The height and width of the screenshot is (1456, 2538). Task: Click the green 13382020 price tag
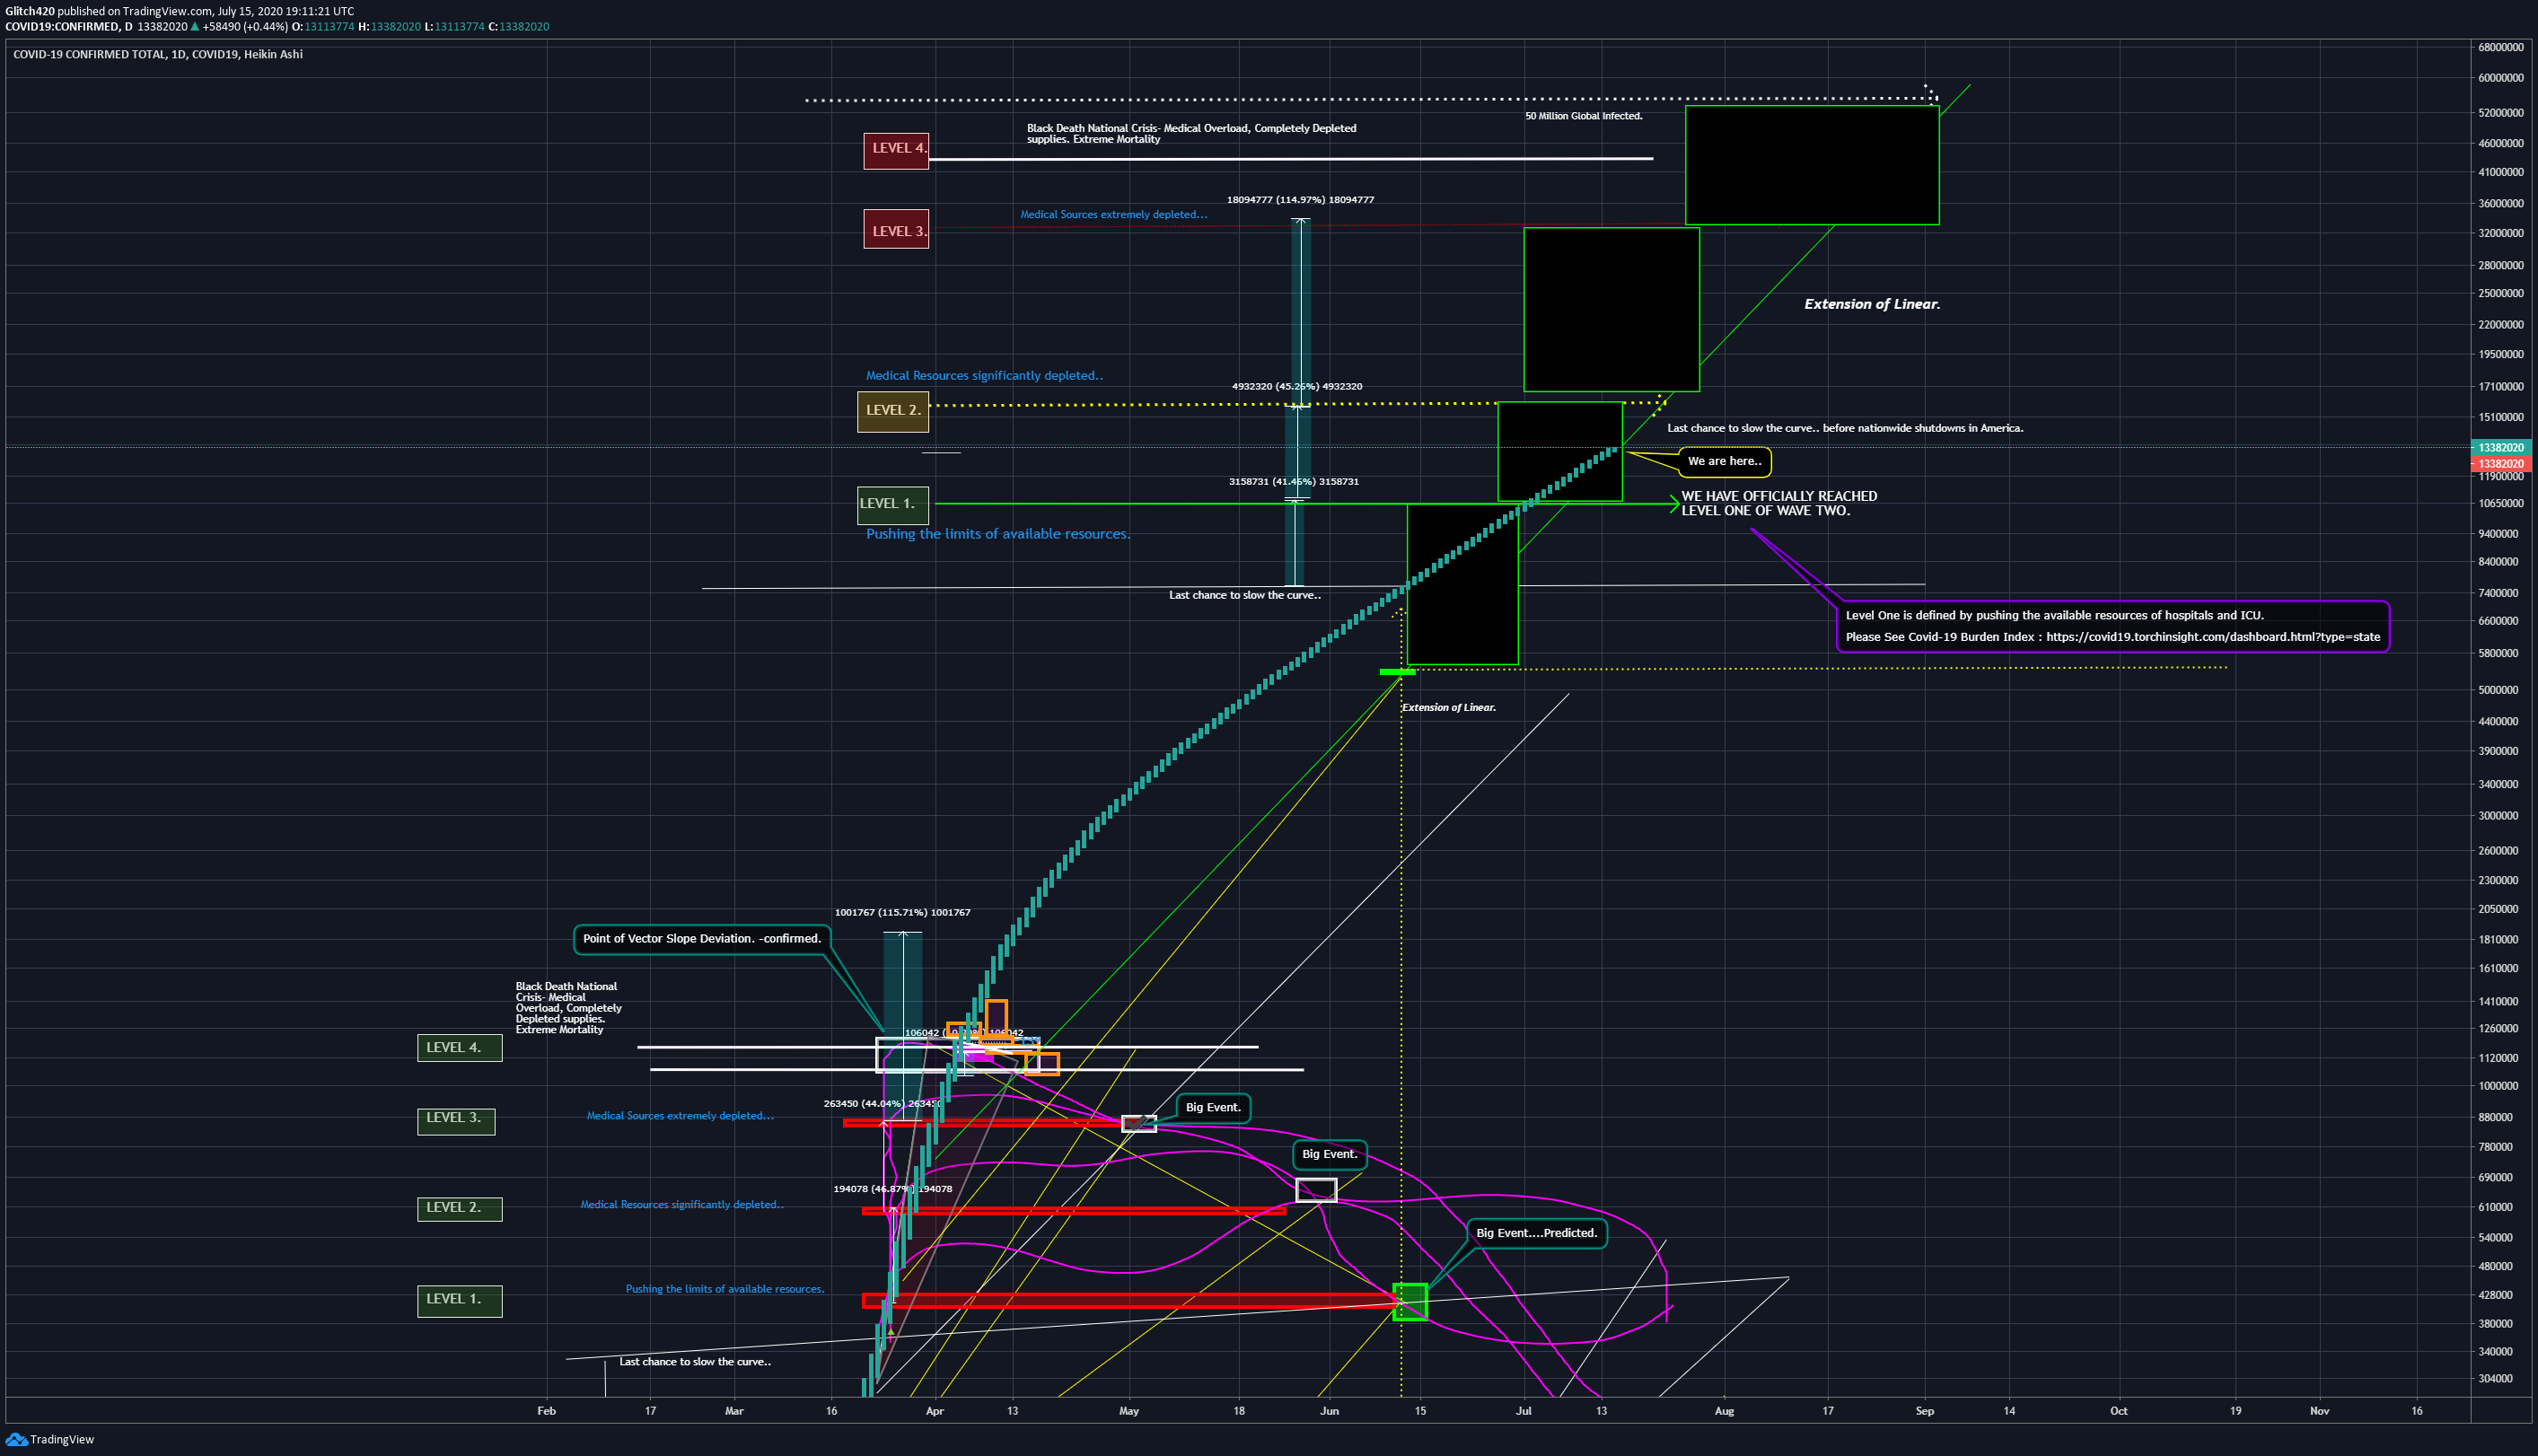pos(2503,448)
